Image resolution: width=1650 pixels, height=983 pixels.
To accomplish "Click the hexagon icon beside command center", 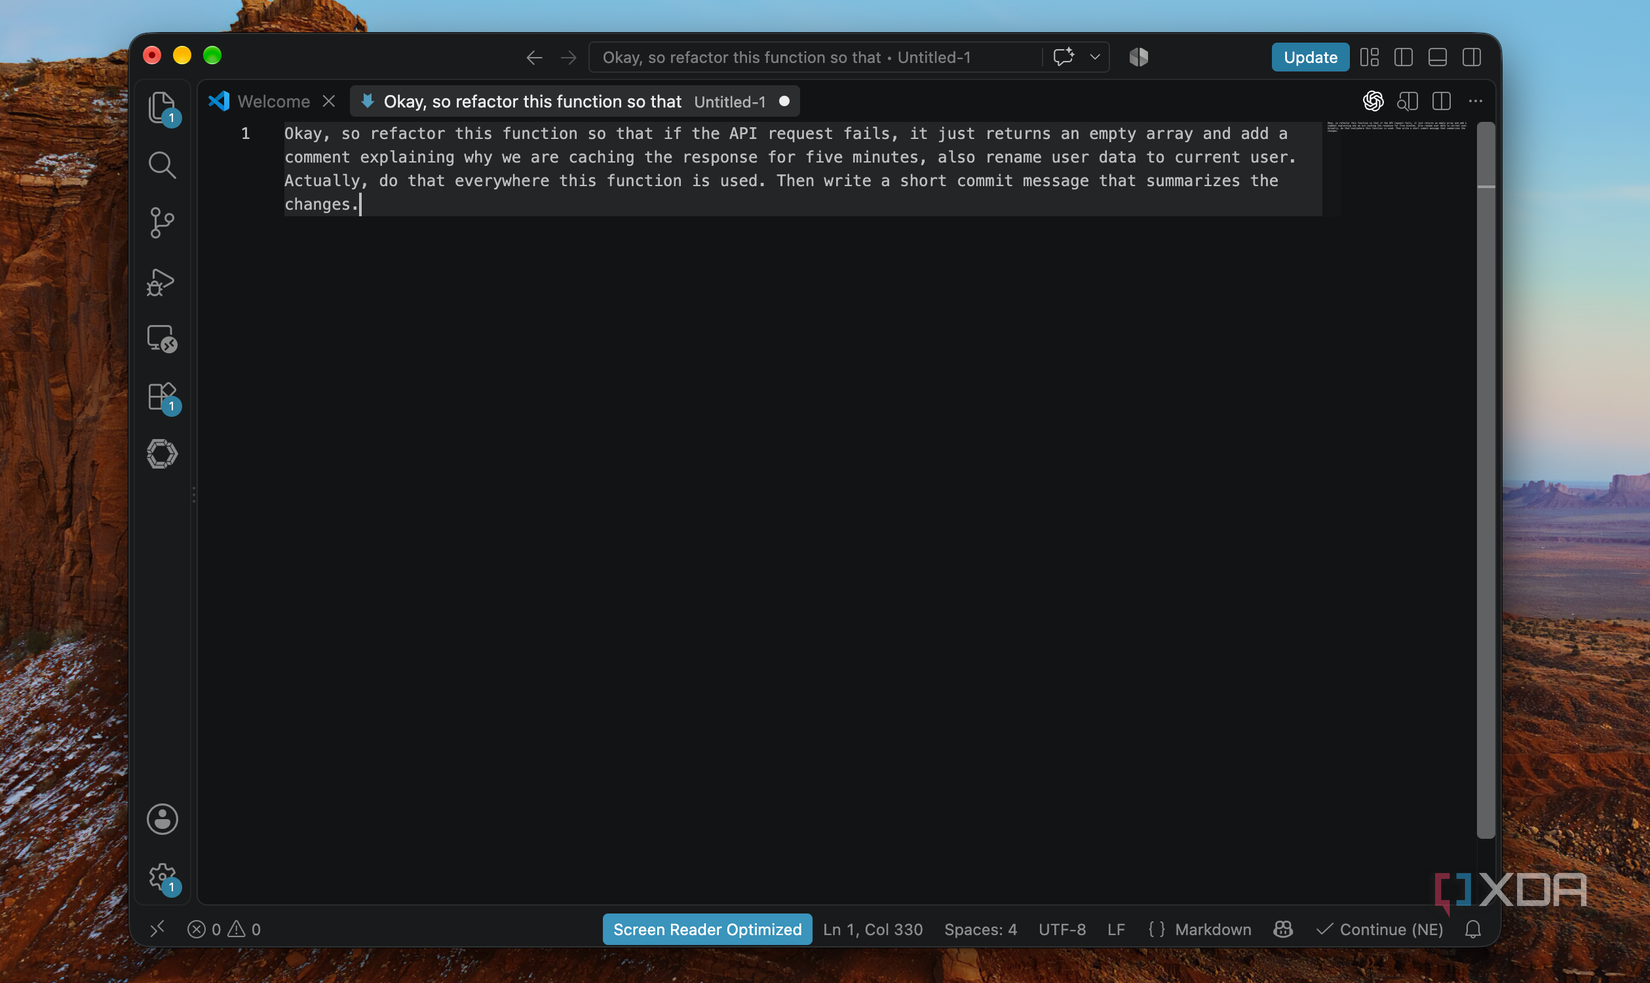I will [x=1139, y=57].
